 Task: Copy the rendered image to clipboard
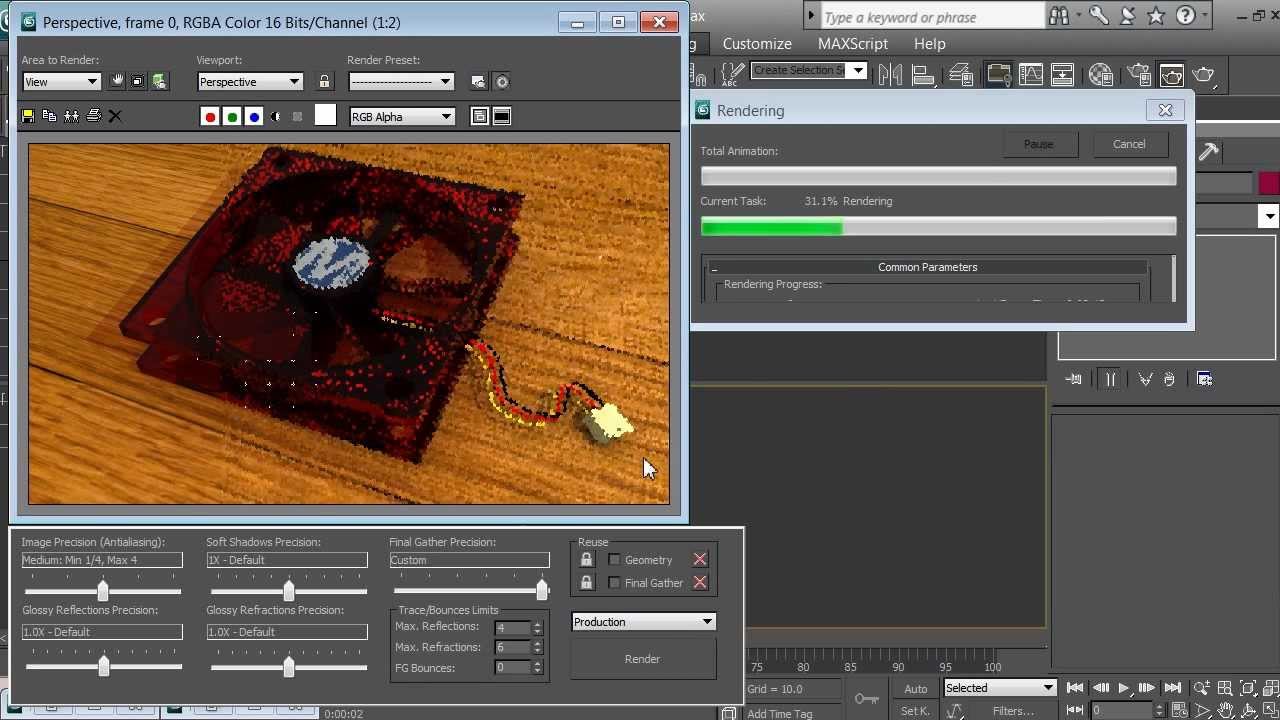coord(49,116)
